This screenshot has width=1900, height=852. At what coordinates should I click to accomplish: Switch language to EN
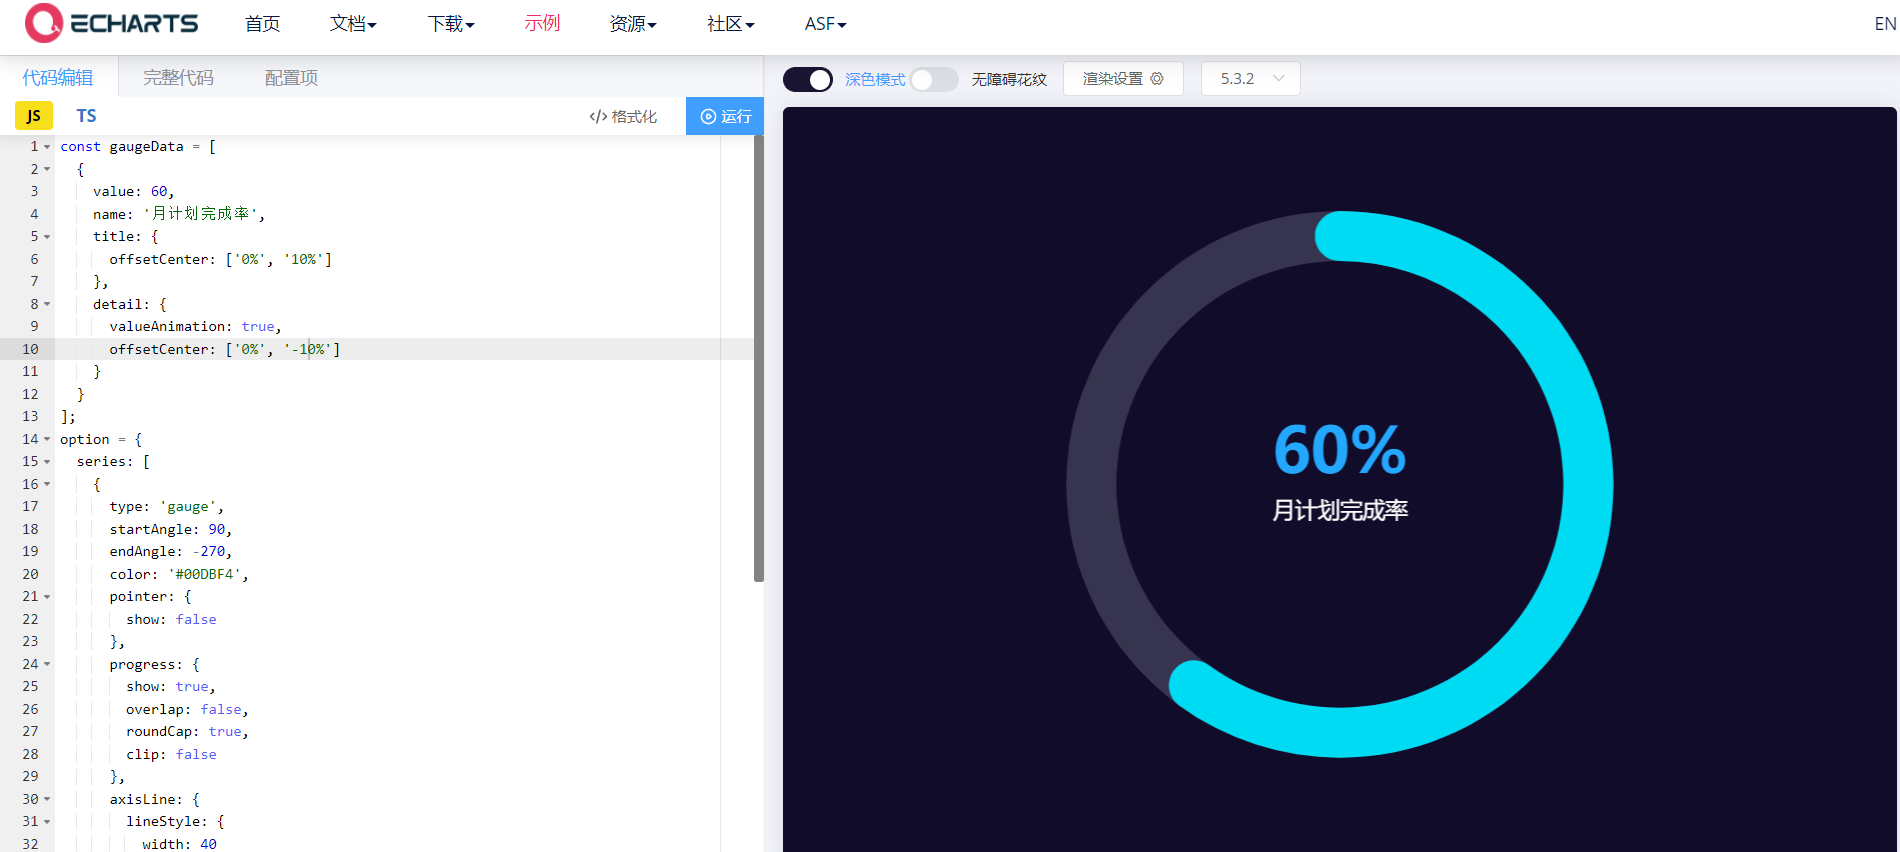pyautogui.click(x=1885, y=24)
